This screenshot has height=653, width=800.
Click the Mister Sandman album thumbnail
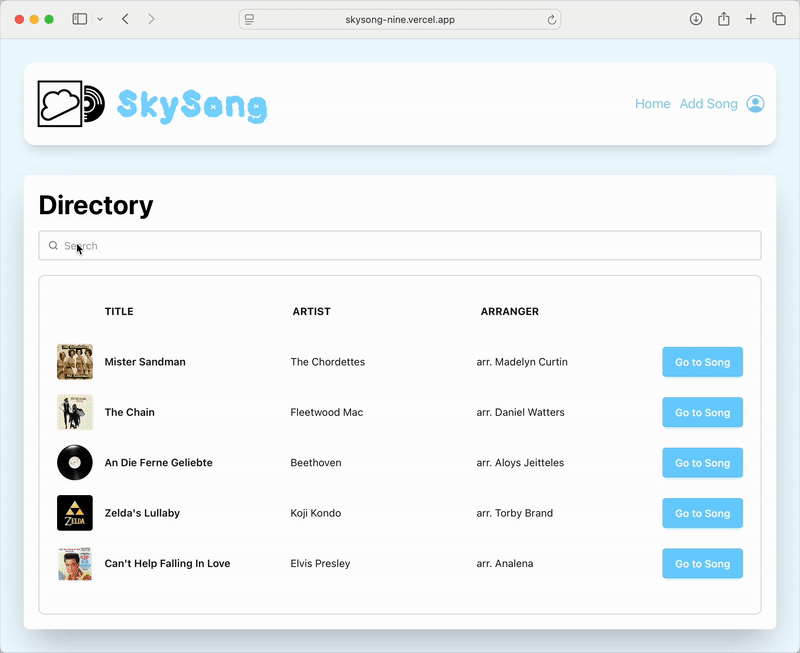point(75,361)
